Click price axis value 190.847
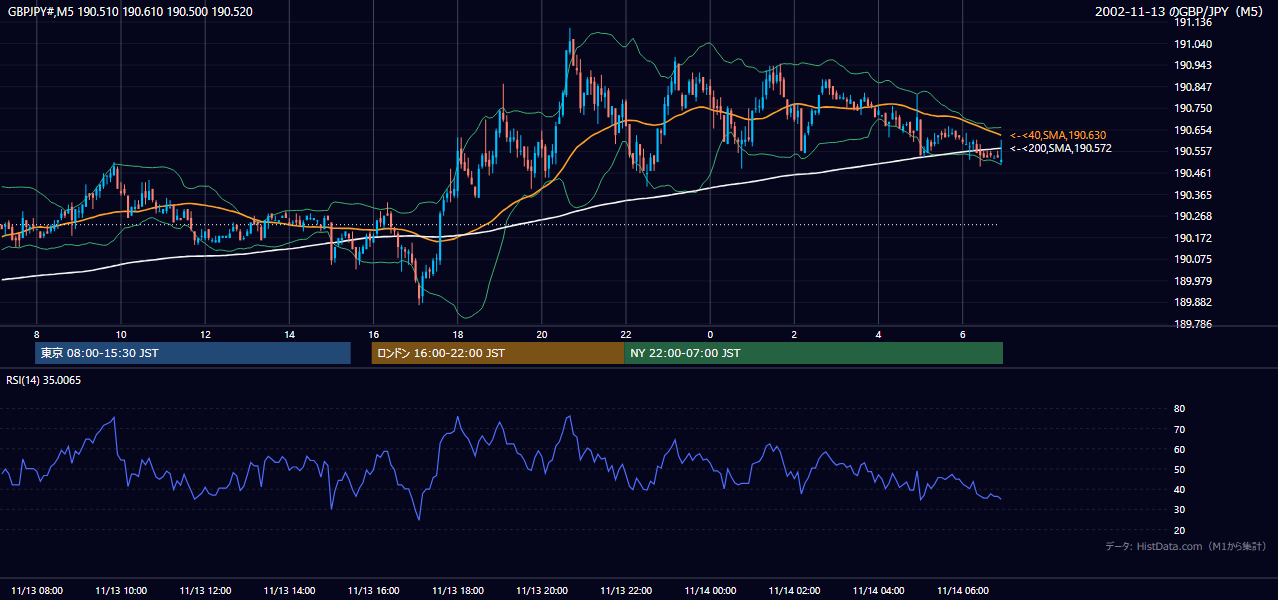 click(1193, 87)
